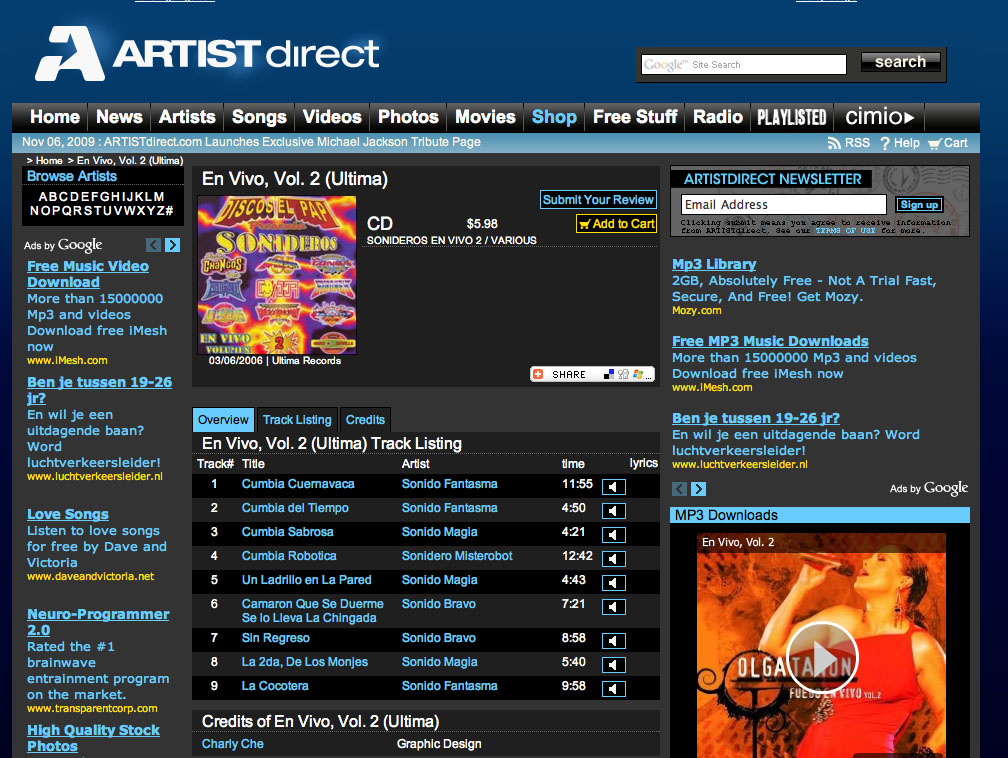Go to next Google ads in left sidebar

point(172,245)
